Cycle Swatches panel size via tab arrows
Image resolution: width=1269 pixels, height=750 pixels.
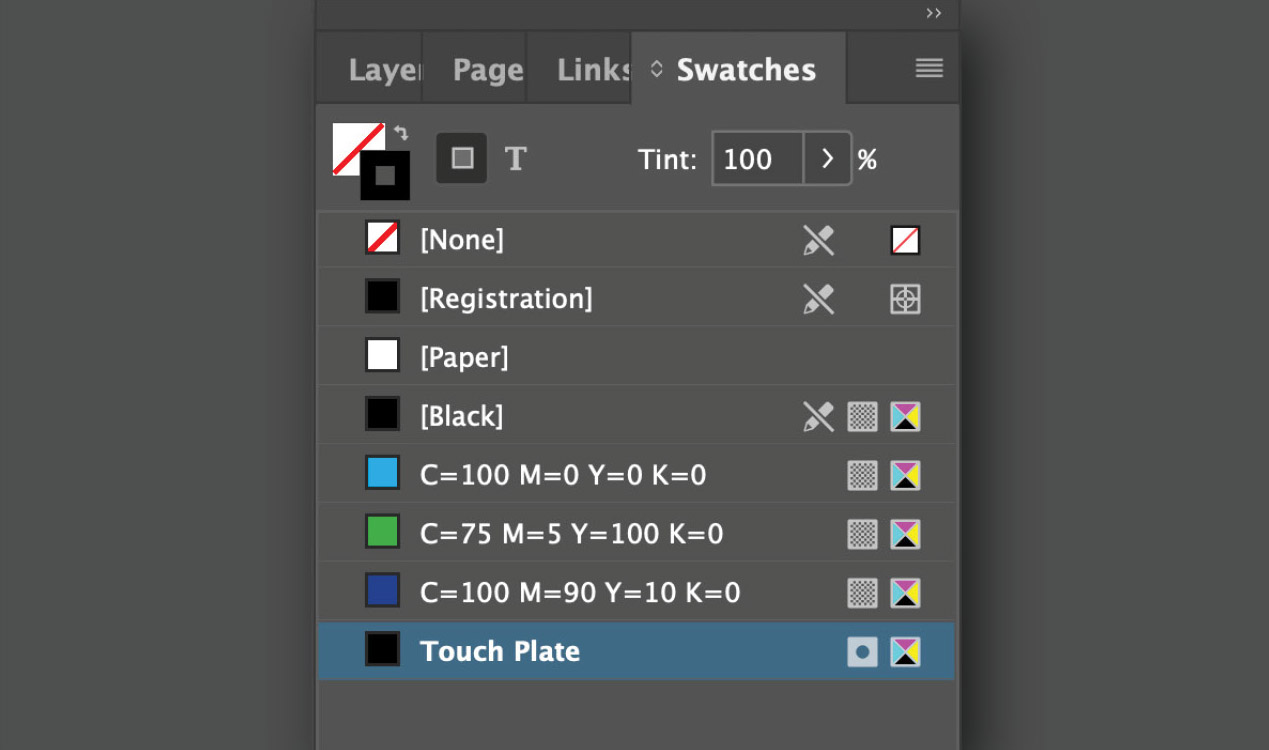656,69
